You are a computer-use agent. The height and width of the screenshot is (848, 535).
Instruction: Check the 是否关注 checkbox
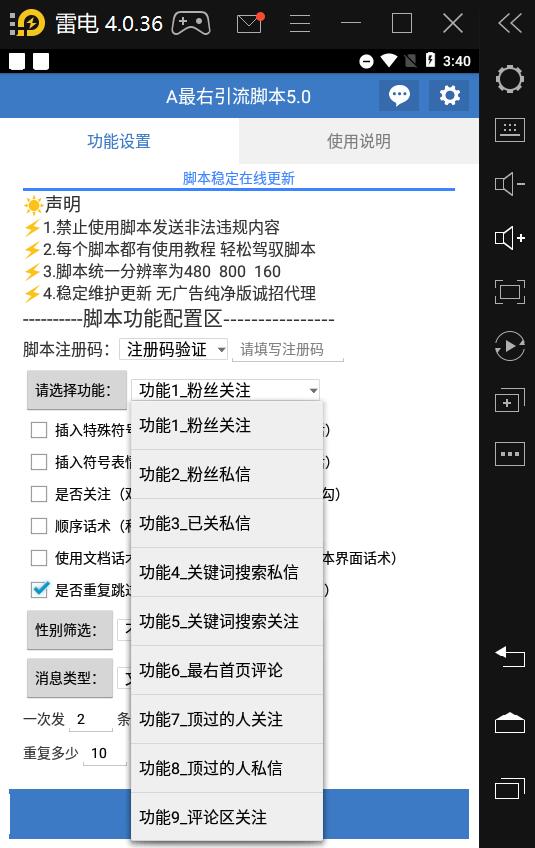pos(39,494)
